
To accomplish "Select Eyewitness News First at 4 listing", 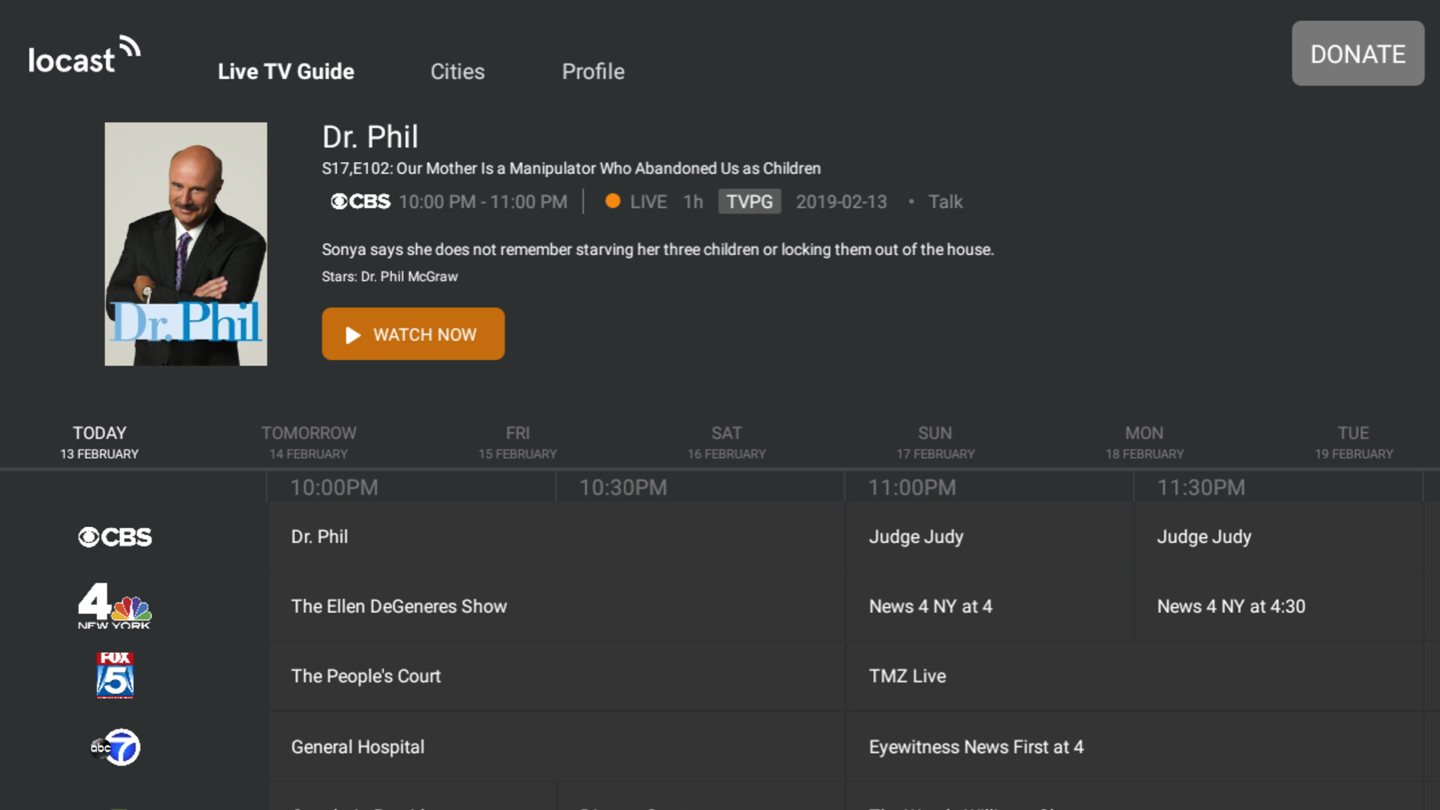I will [1134, 747].
